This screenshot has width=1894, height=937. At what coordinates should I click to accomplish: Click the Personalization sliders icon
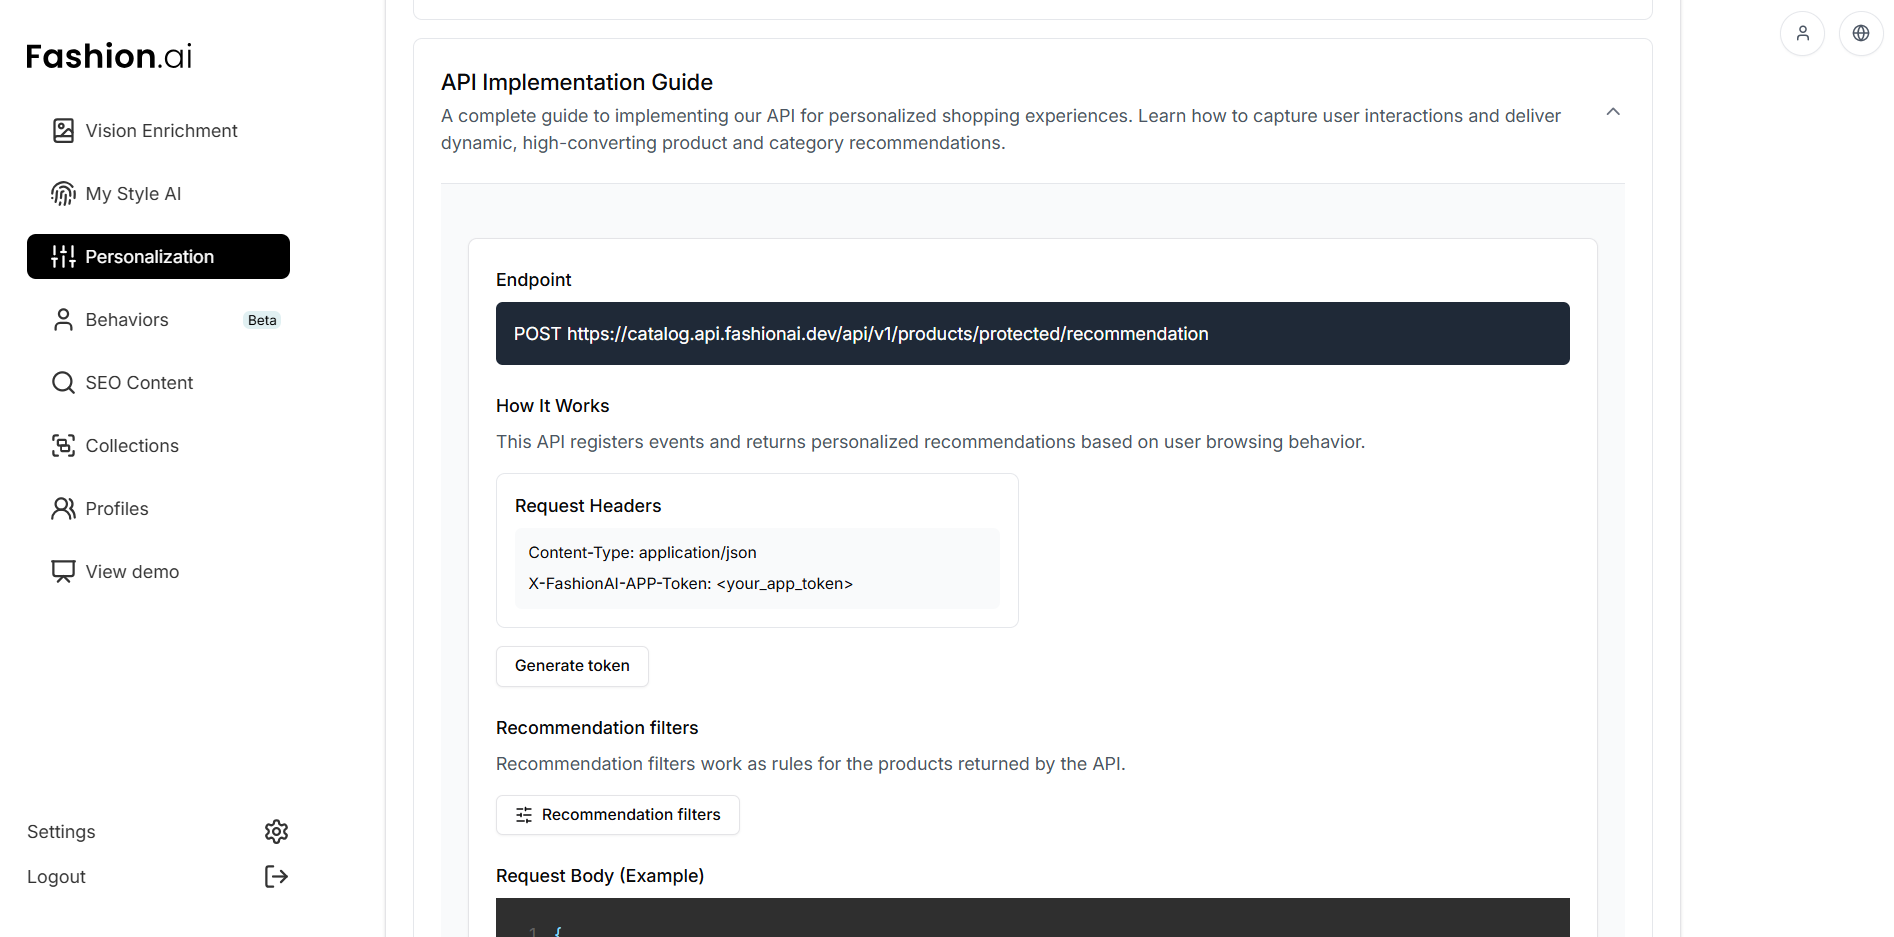tap(63, 256)
